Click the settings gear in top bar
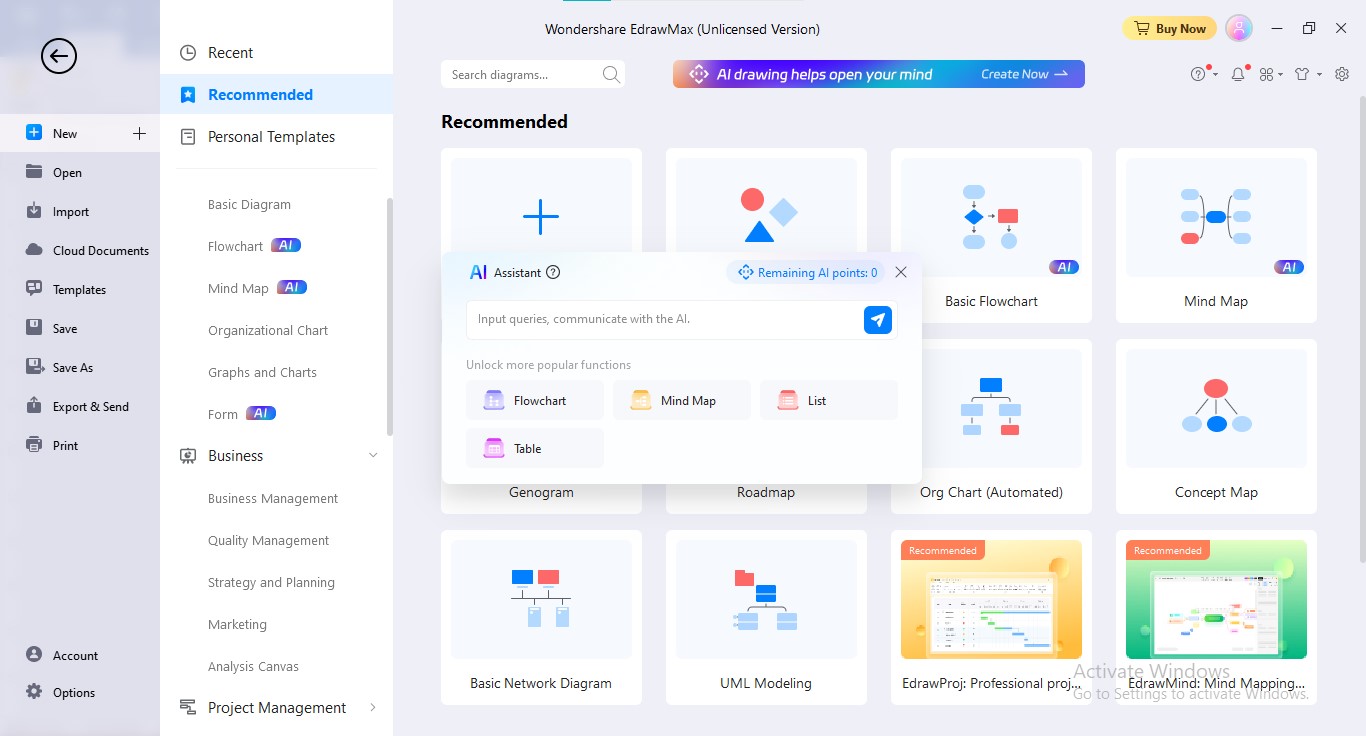This screenshot has height=736, width=1366. (1340, 74)
